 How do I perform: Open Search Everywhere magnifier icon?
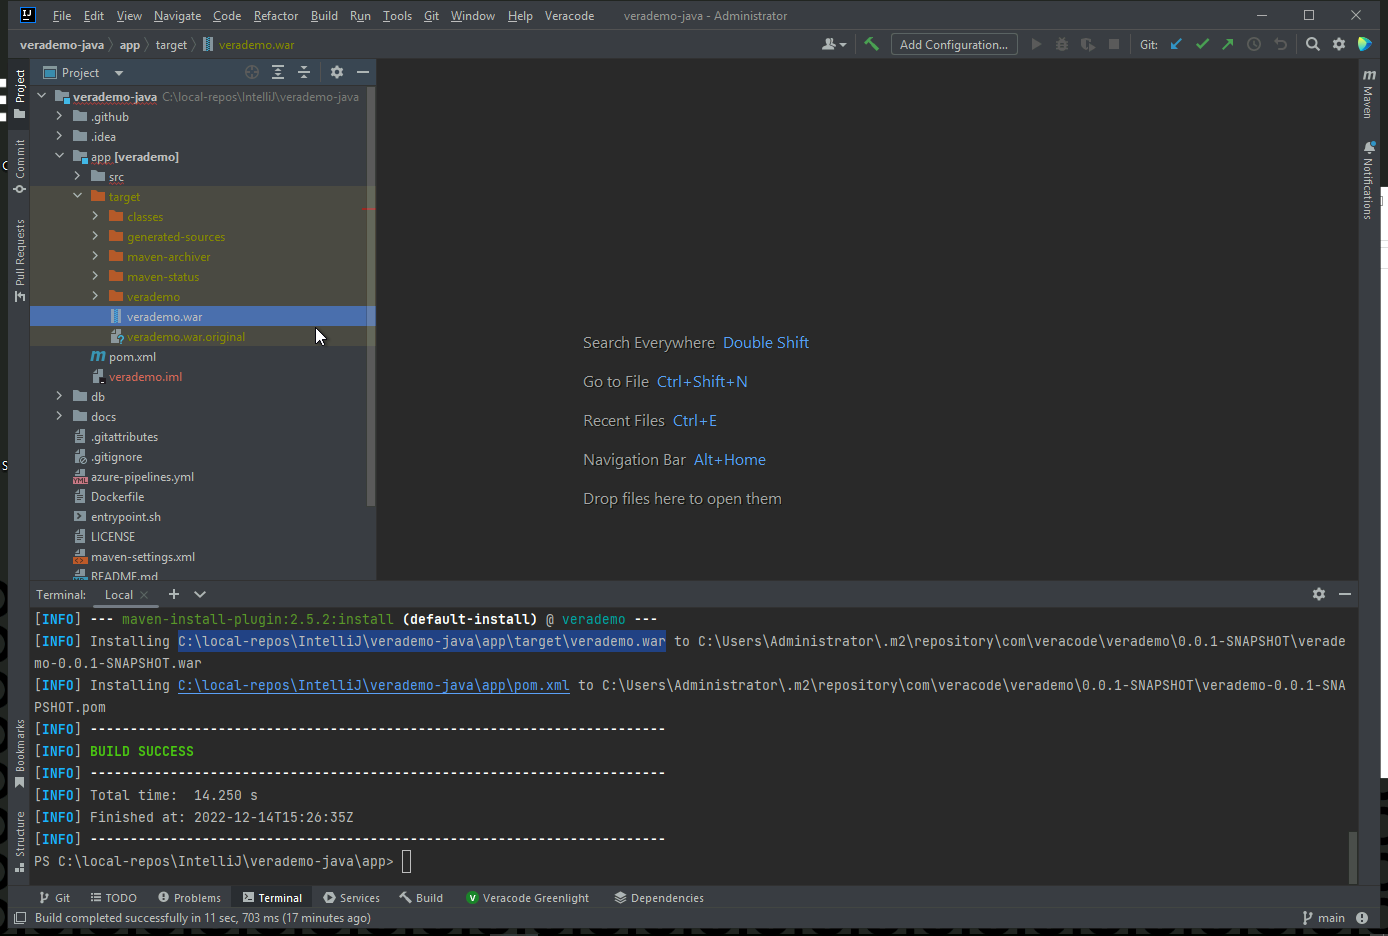coord(1313,44)
